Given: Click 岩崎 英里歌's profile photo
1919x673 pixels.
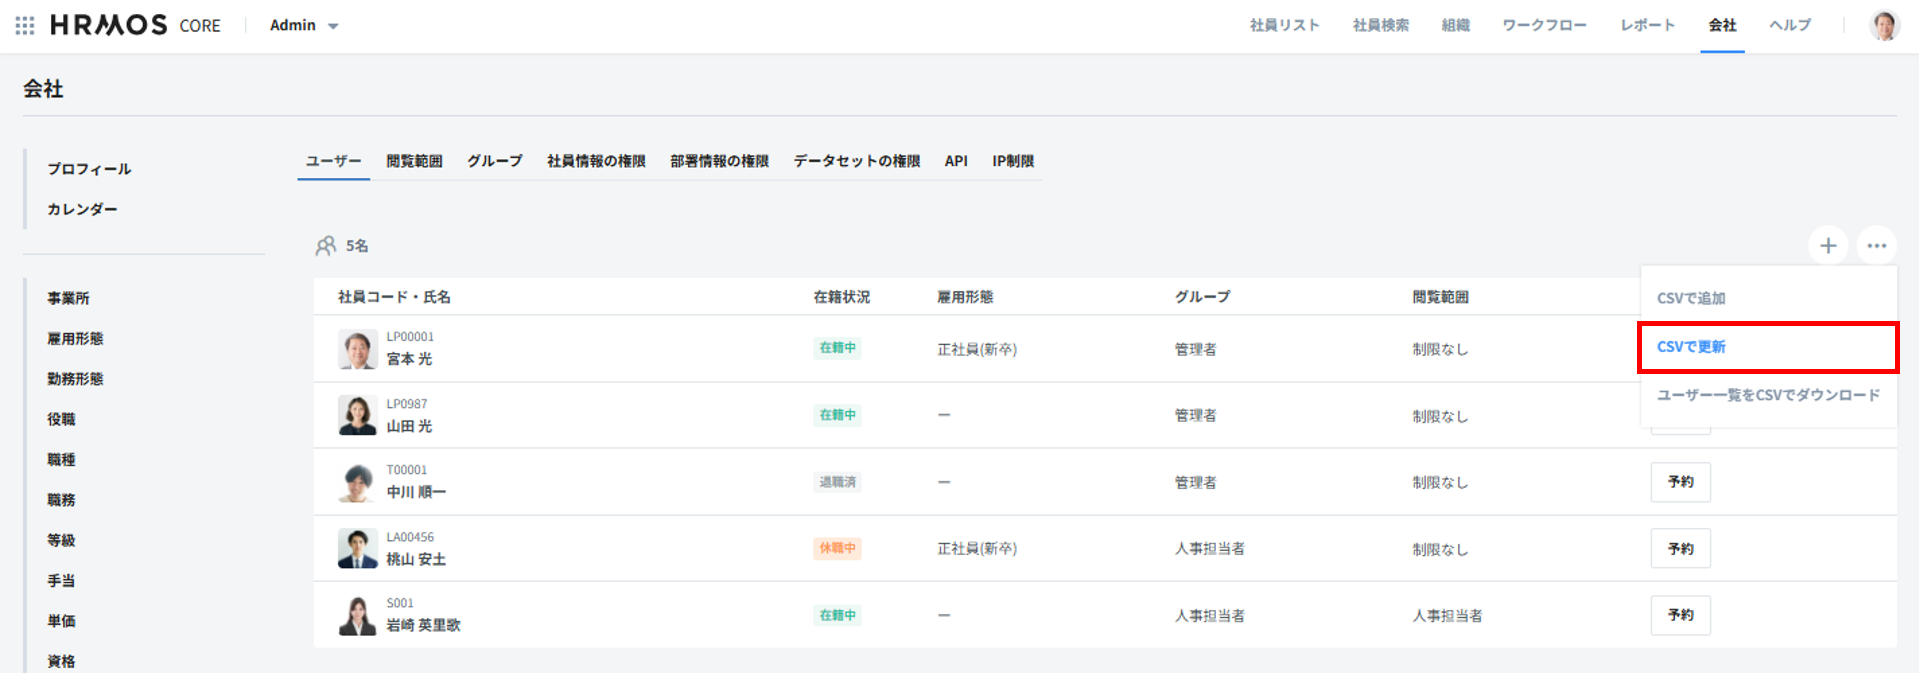Looking at the screenshot, I should point(357,615).
